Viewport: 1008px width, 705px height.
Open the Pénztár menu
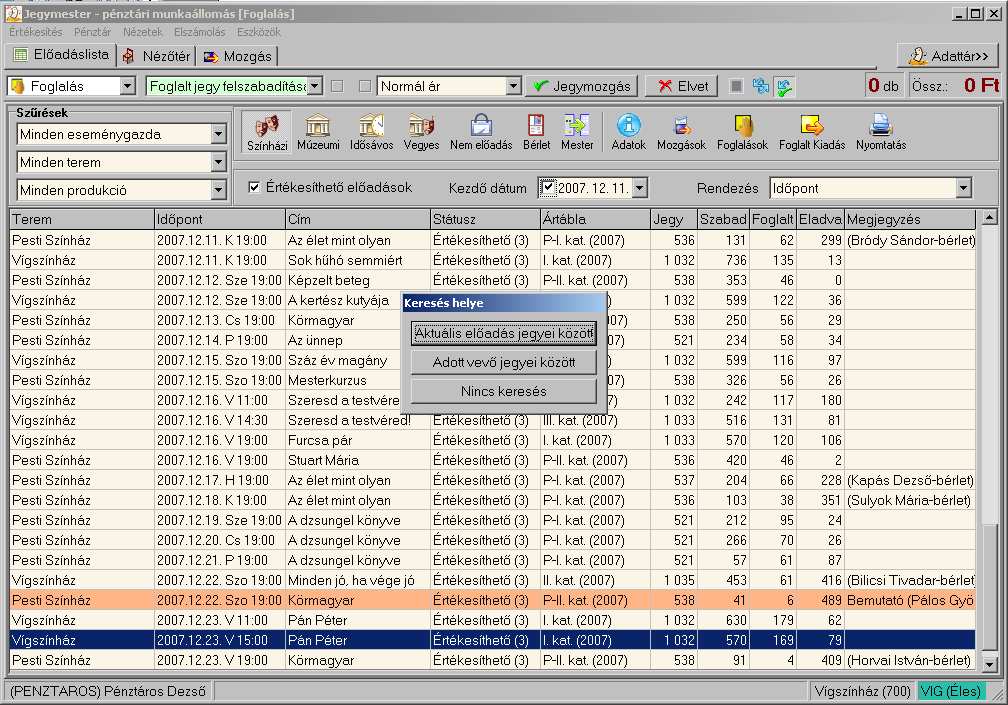coord(92,31)
